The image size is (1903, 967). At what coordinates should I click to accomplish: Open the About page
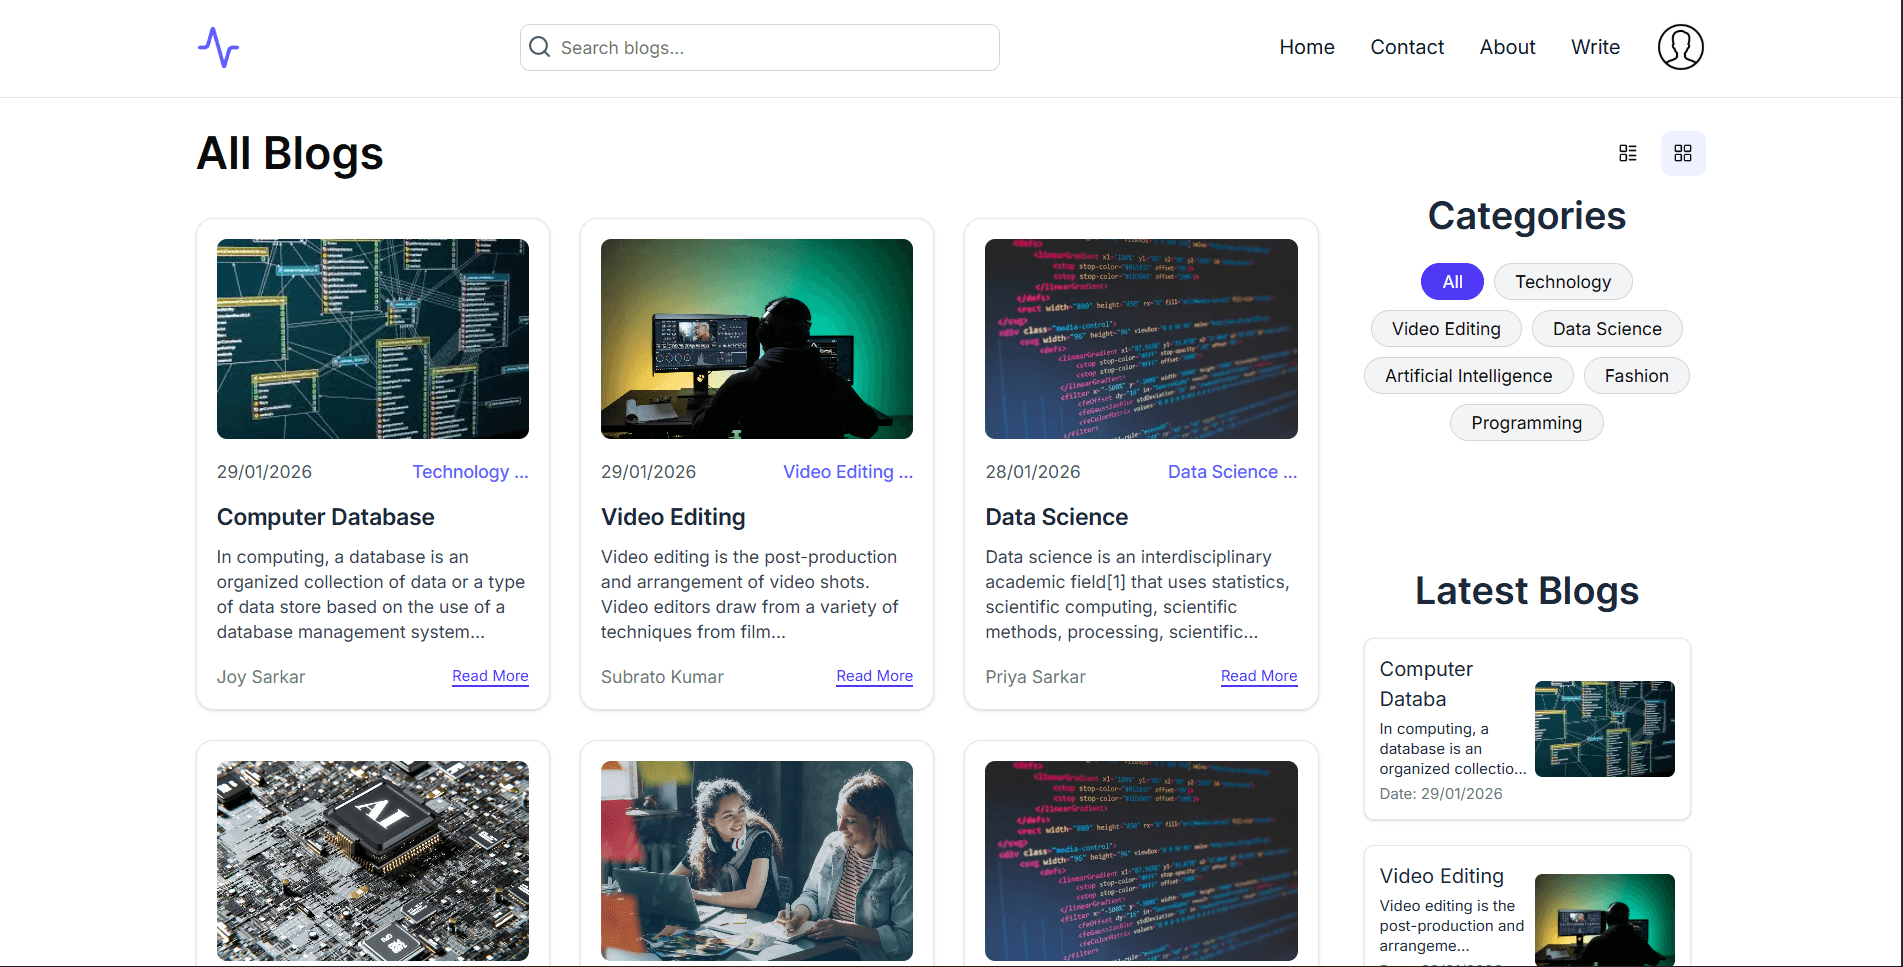[1507, 47]
